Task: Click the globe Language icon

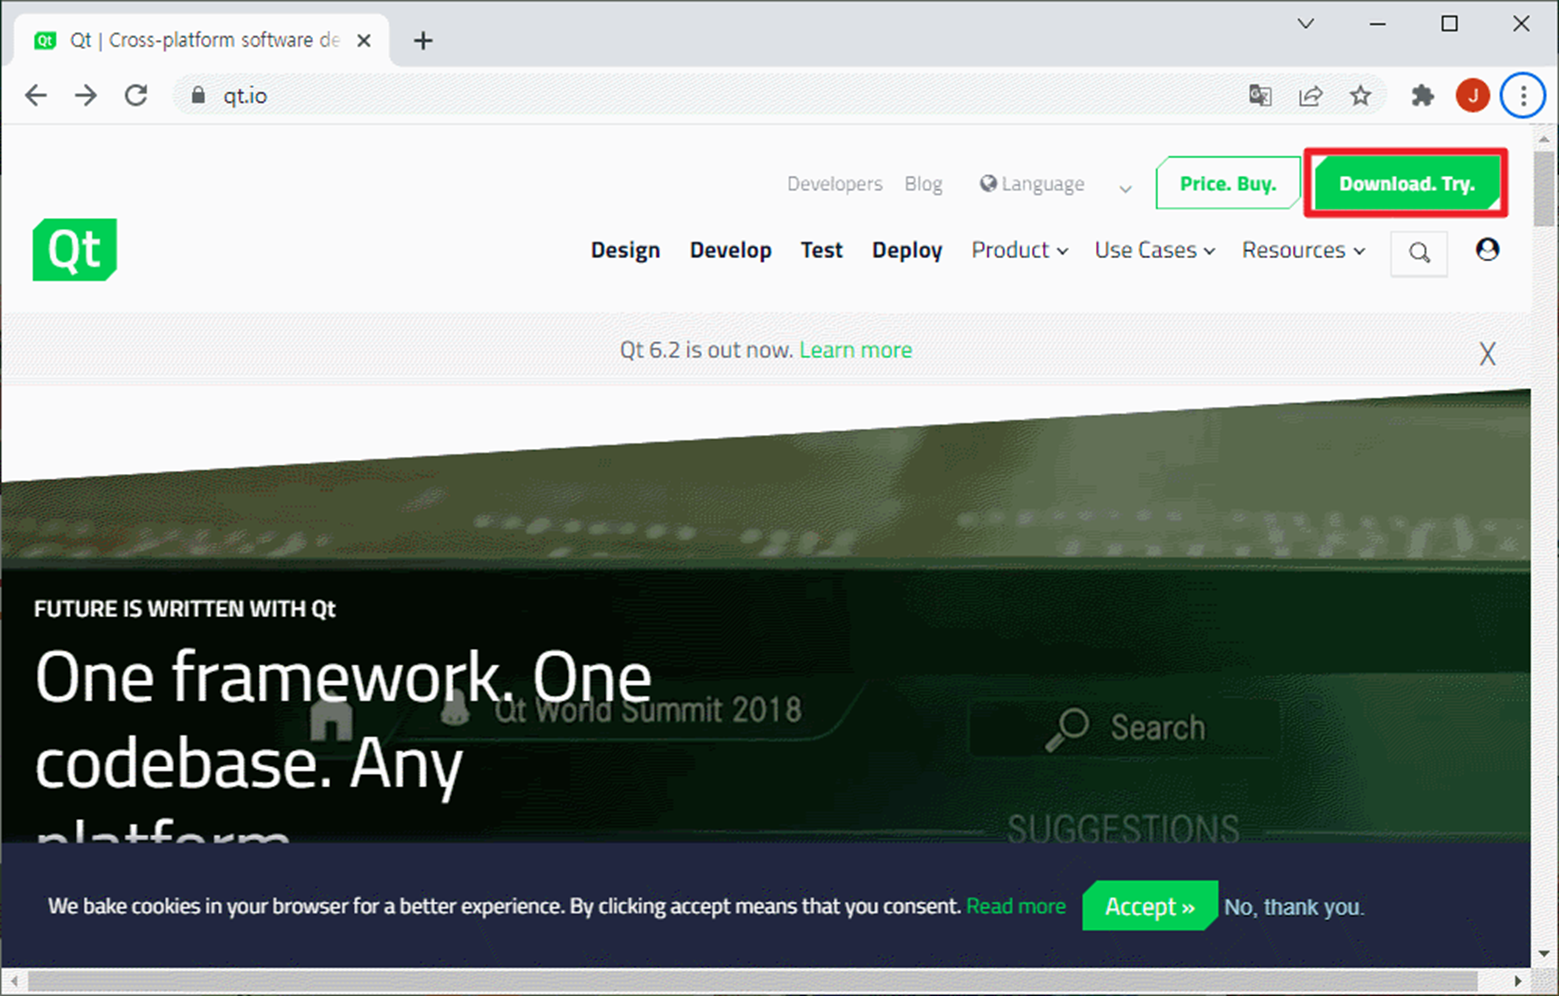Action: 988,183
